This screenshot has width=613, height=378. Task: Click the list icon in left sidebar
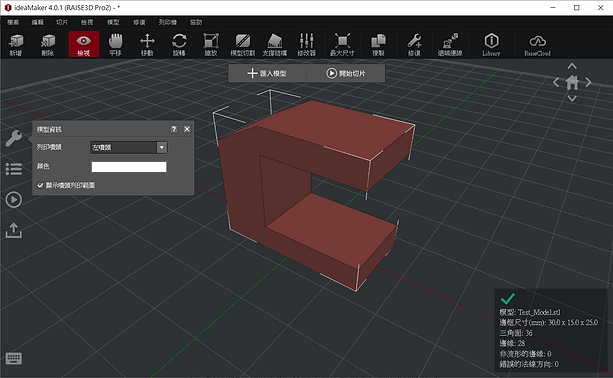tap(14, 169)
